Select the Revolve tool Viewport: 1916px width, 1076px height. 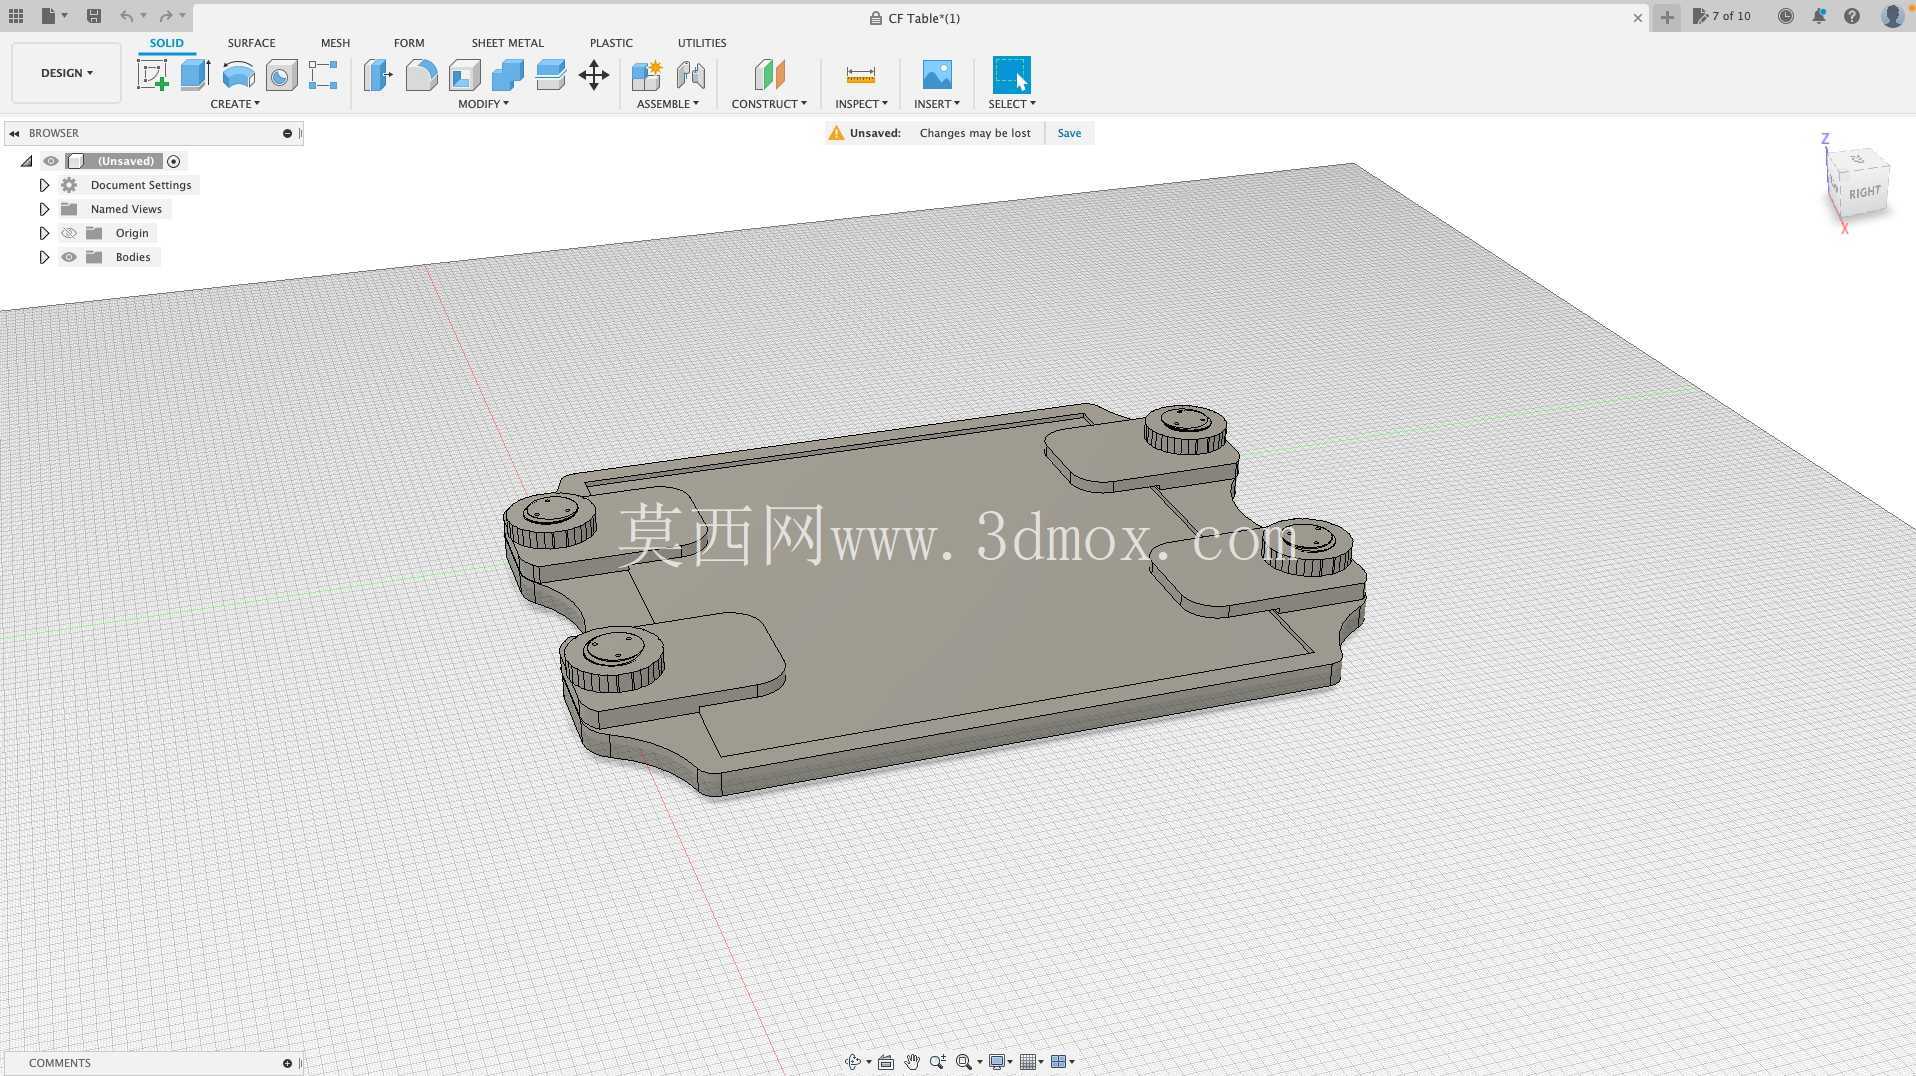click(x=238, y=75)
